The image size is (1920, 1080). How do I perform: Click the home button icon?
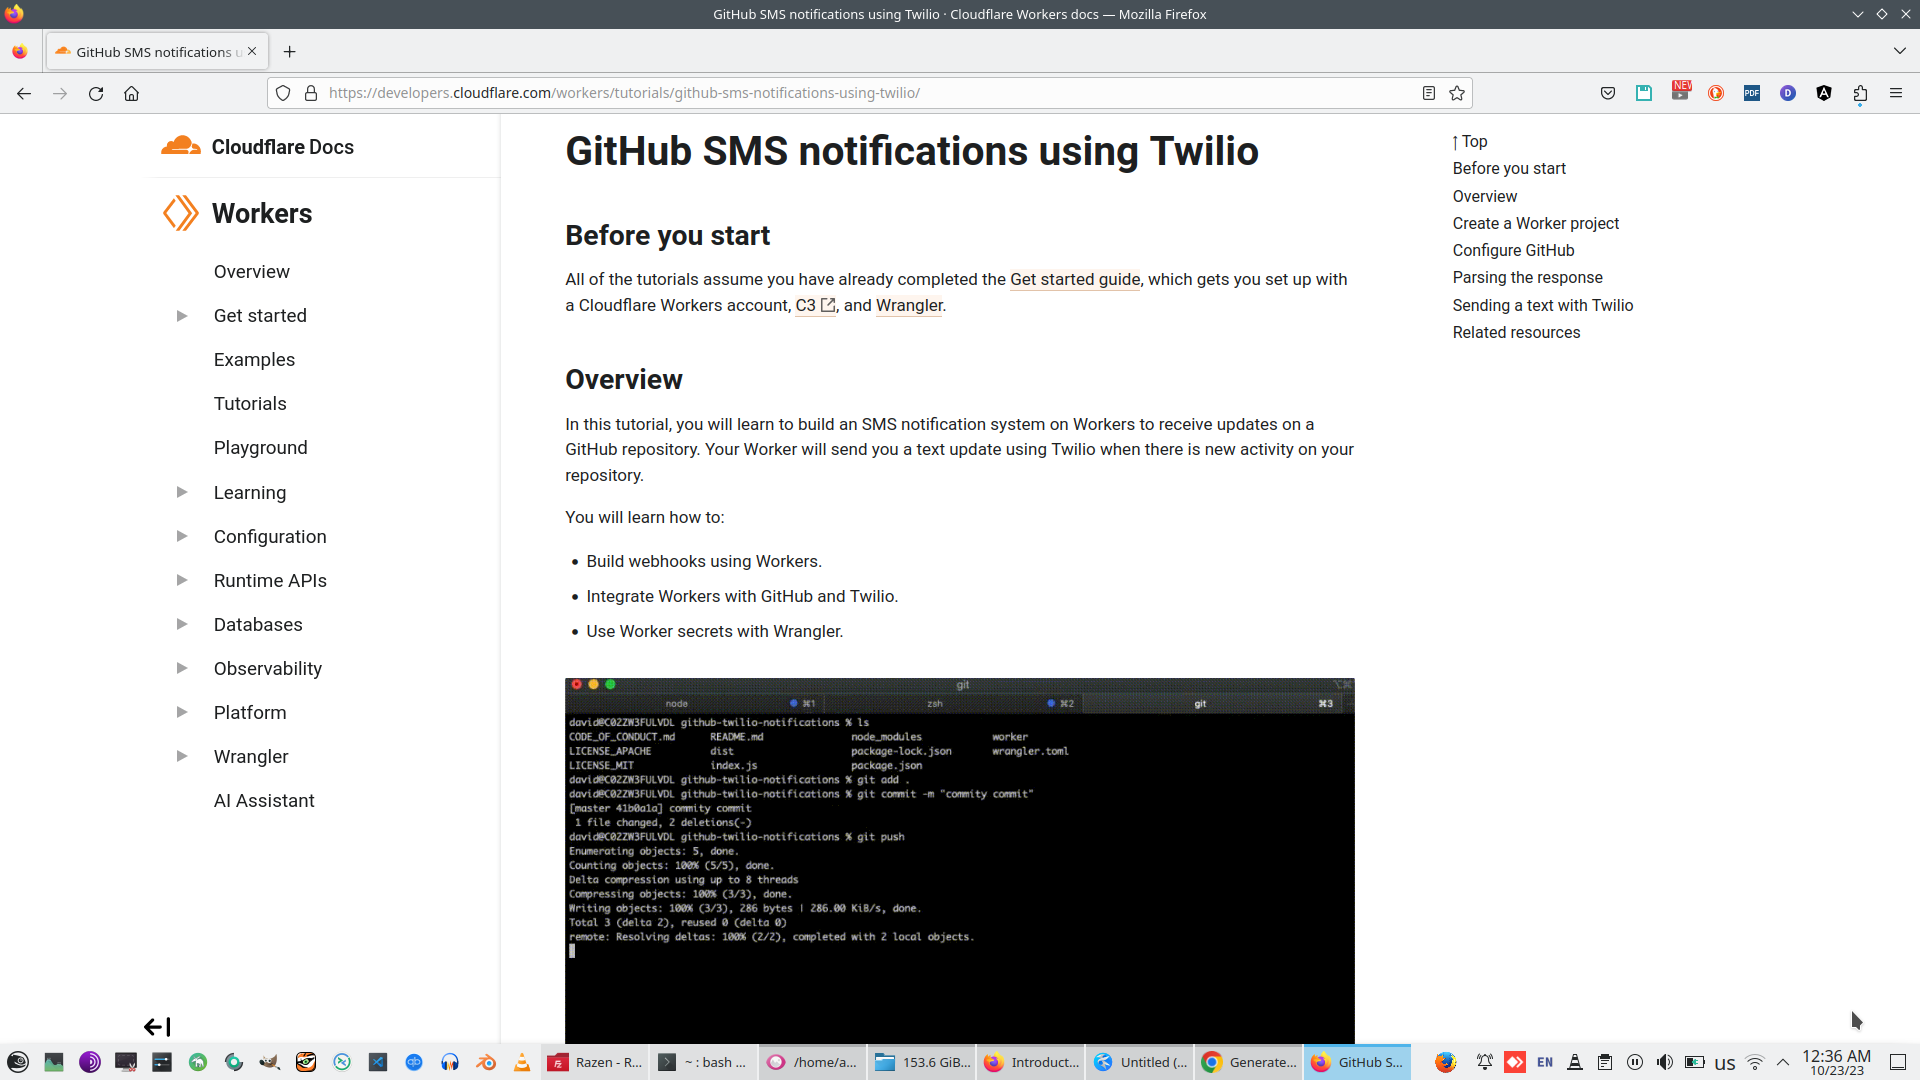[131, 93]
